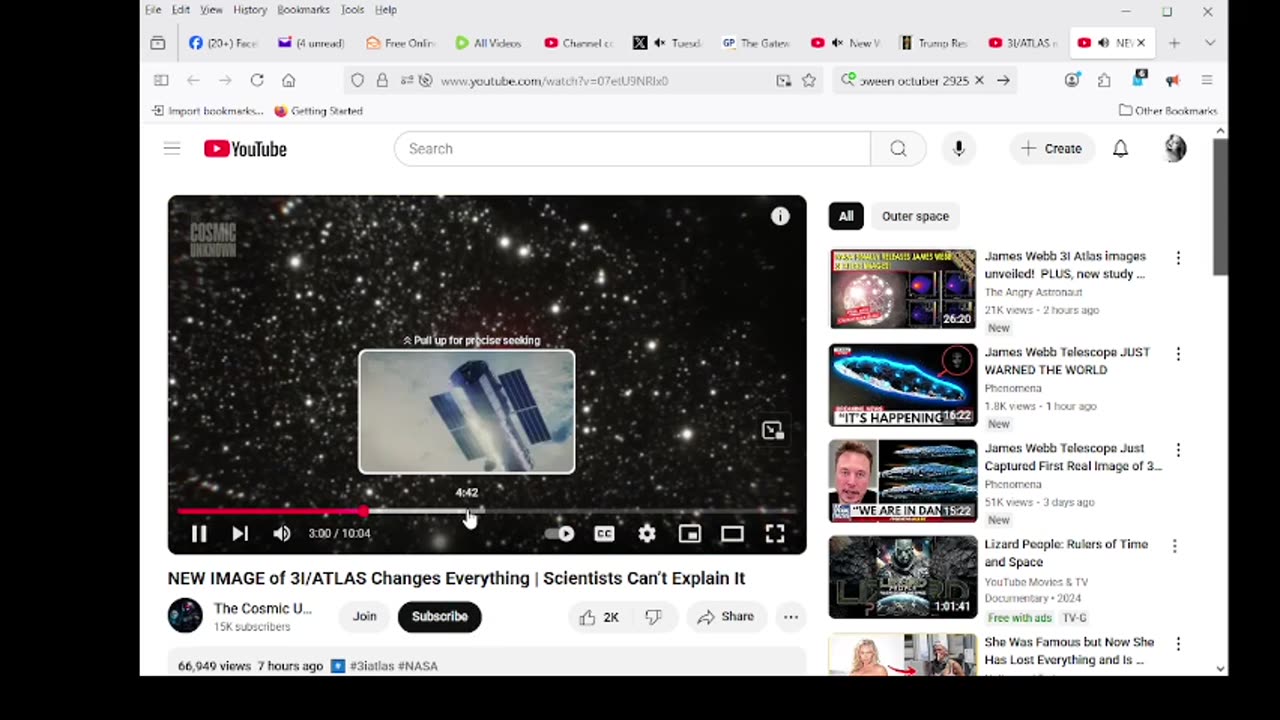Close the active YouTube browser tab

1141,43
